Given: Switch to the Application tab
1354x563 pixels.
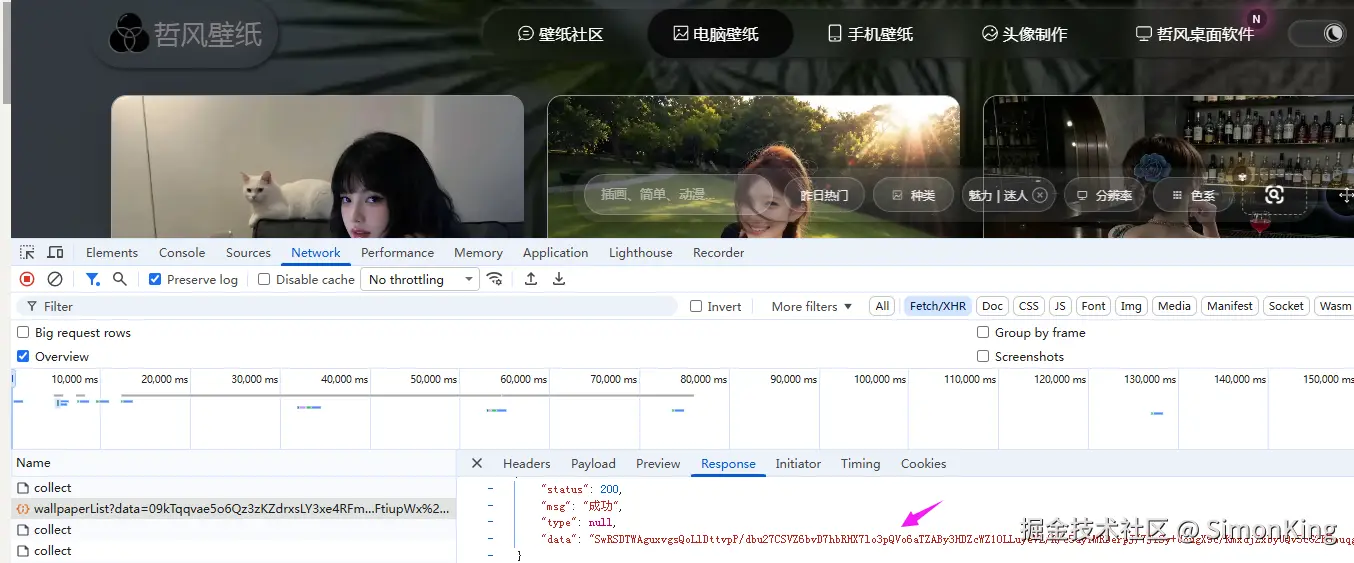Looking at the screenshot, I should [555, 253].
